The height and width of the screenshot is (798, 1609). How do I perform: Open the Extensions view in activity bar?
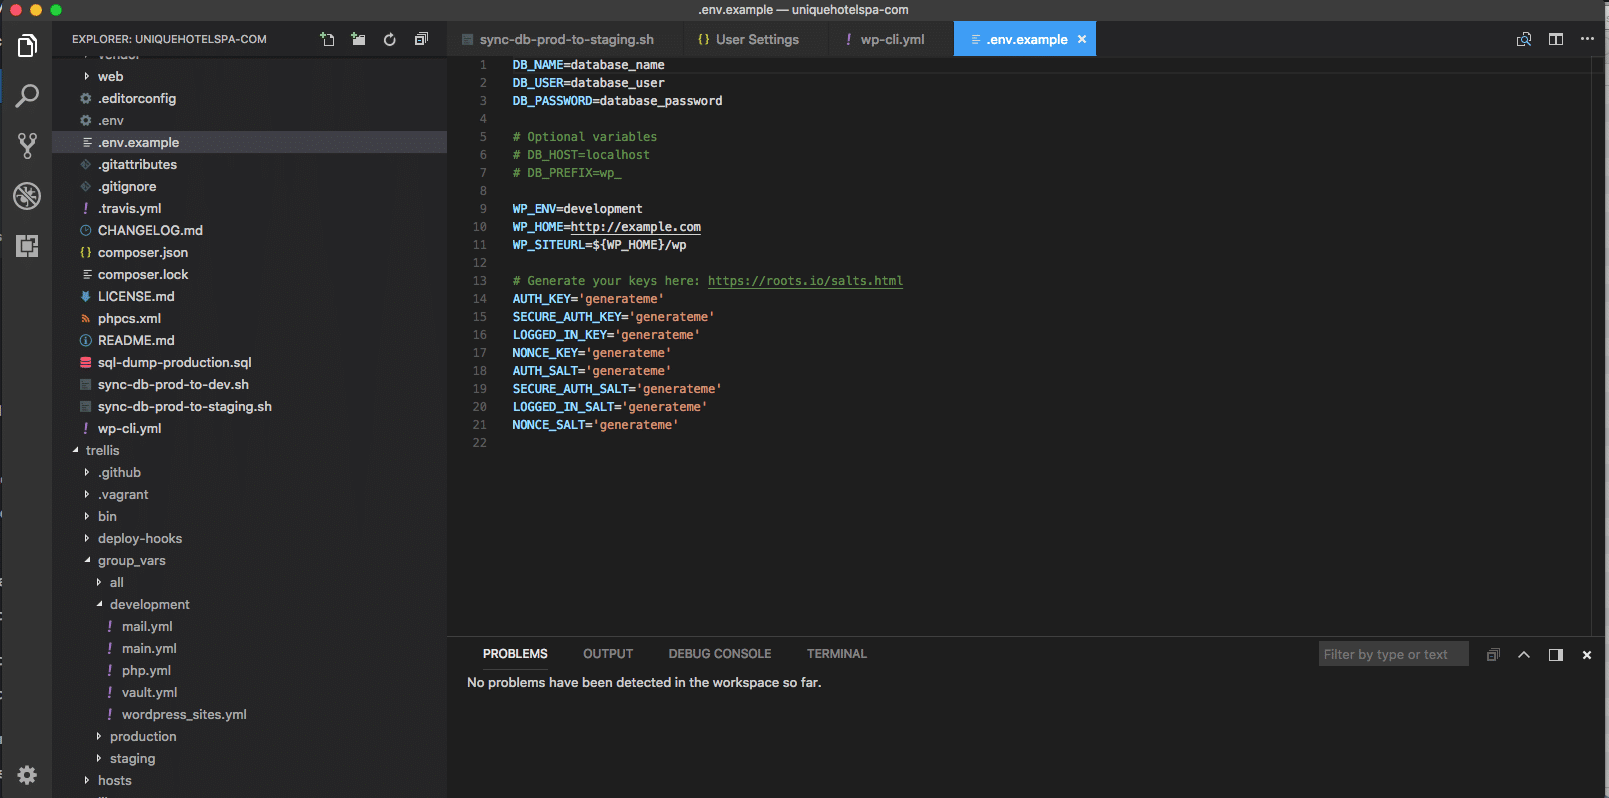[x=27, y=246]
